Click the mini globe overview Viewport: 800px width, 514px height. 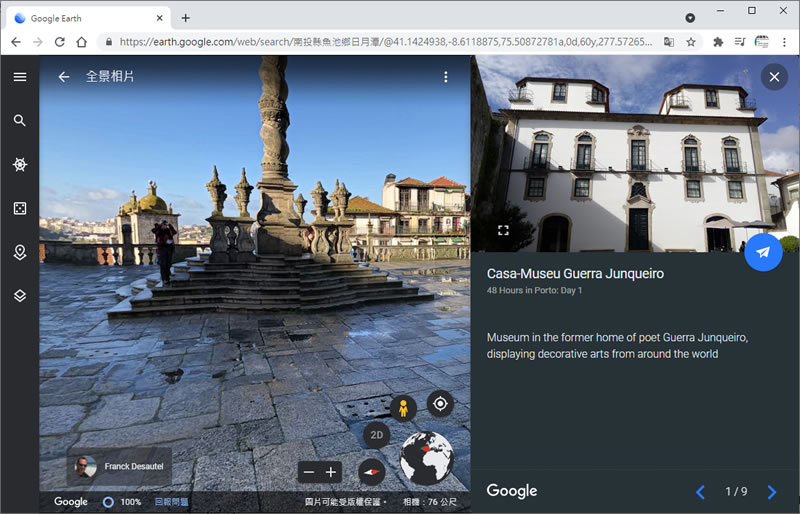[x=427, y=458]
